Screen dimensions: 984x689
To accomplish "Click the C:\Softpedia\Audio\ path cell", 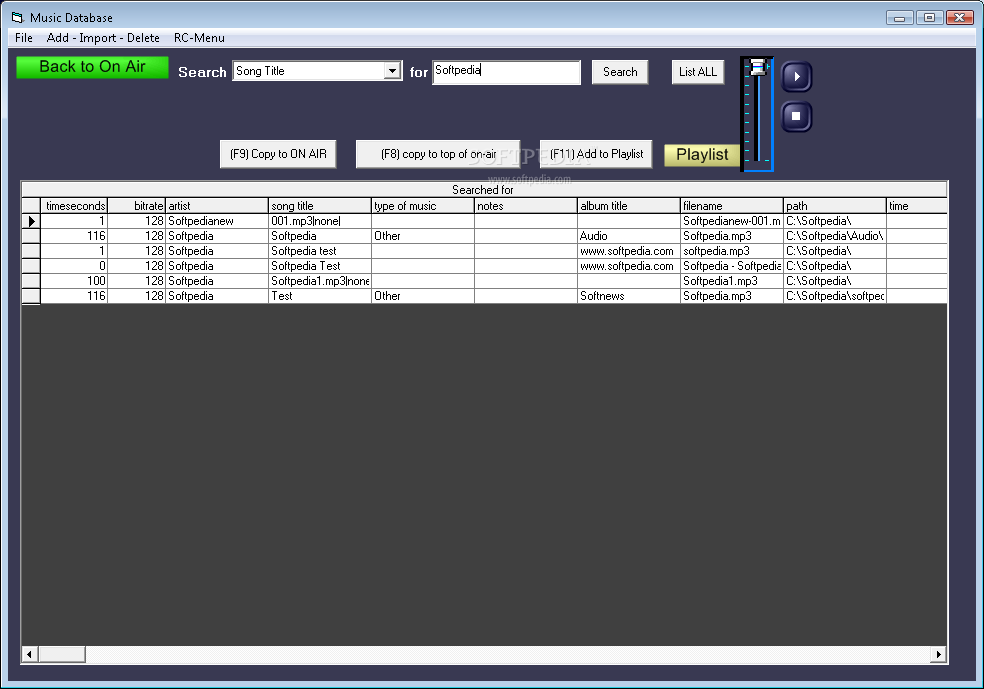I will 835,236.
